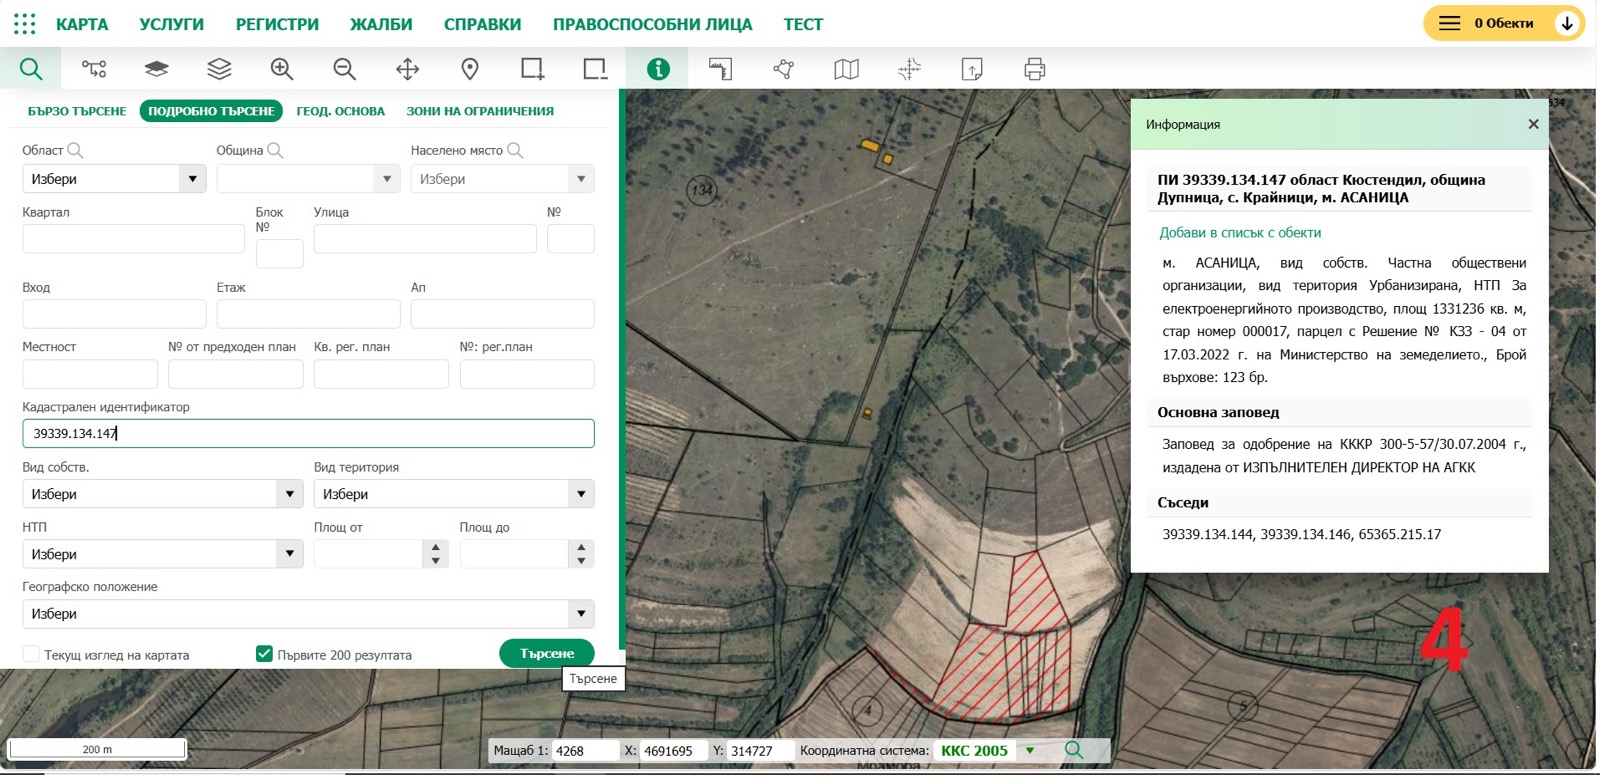Click the magnifier next to coordinate system
1600x775 pixels.
[1074, 750]
